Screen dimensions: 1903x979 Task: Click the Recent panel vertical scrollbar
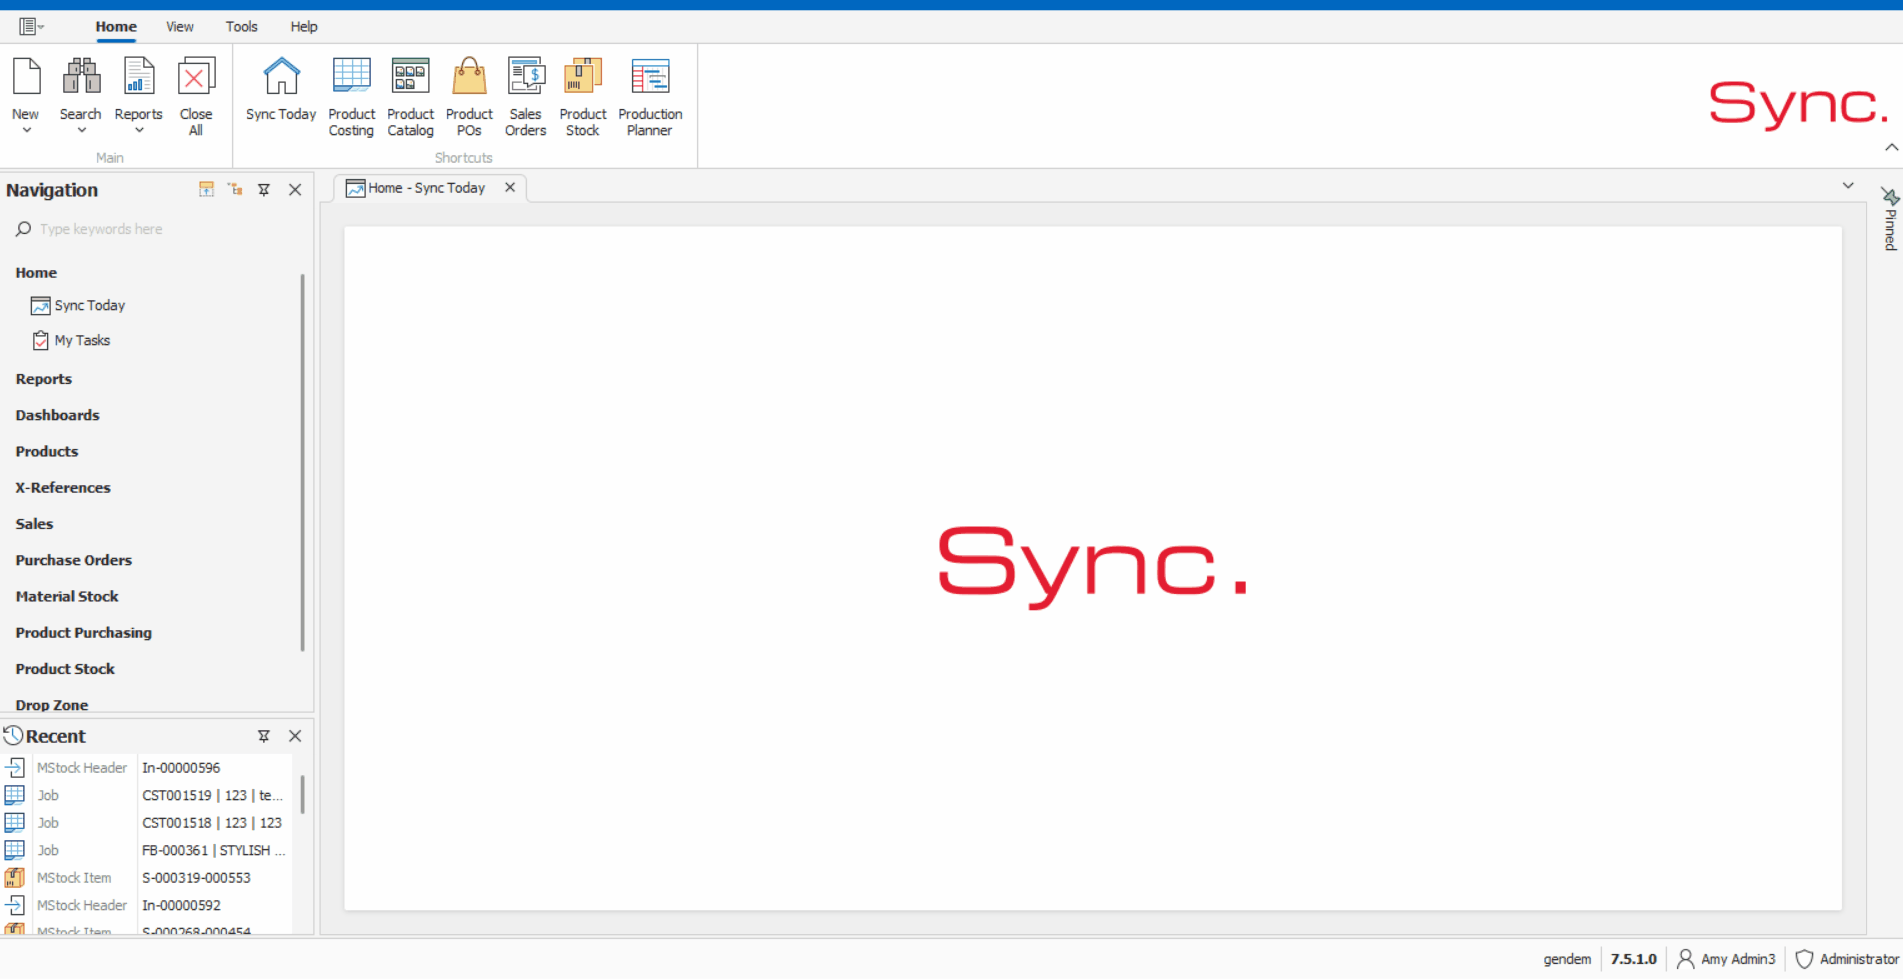click(302, 794)
